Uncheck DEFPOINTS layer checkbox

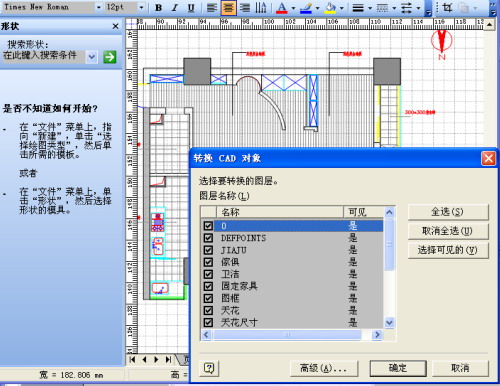pos(208,238)
